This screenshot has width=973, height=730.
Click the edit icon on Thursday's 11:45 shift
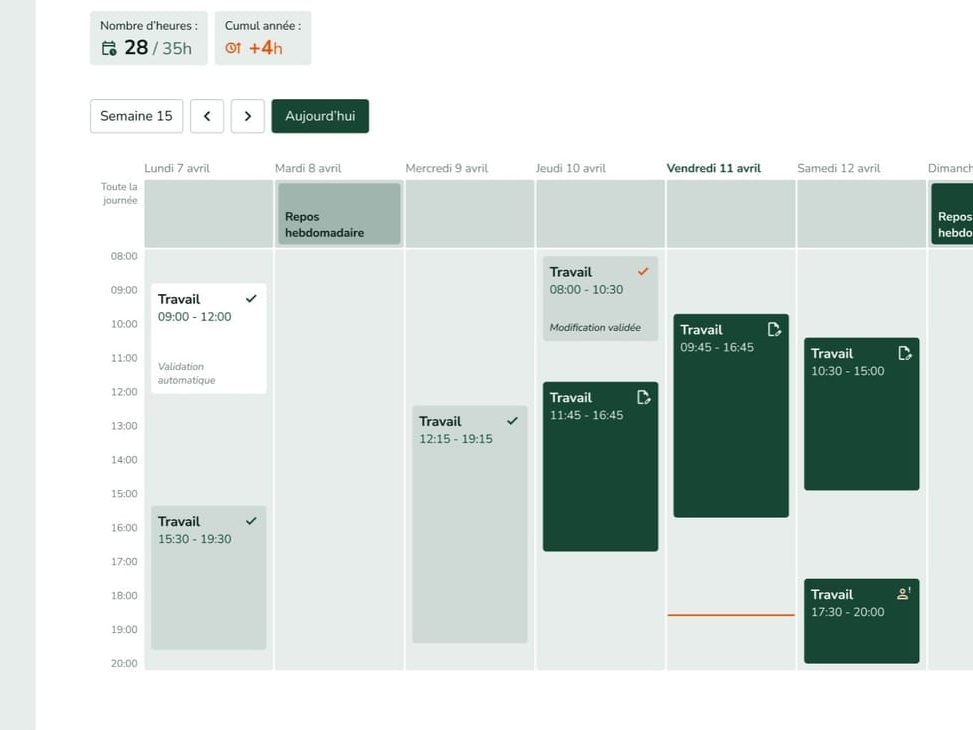pyautogui.click(x=644, y=398)
